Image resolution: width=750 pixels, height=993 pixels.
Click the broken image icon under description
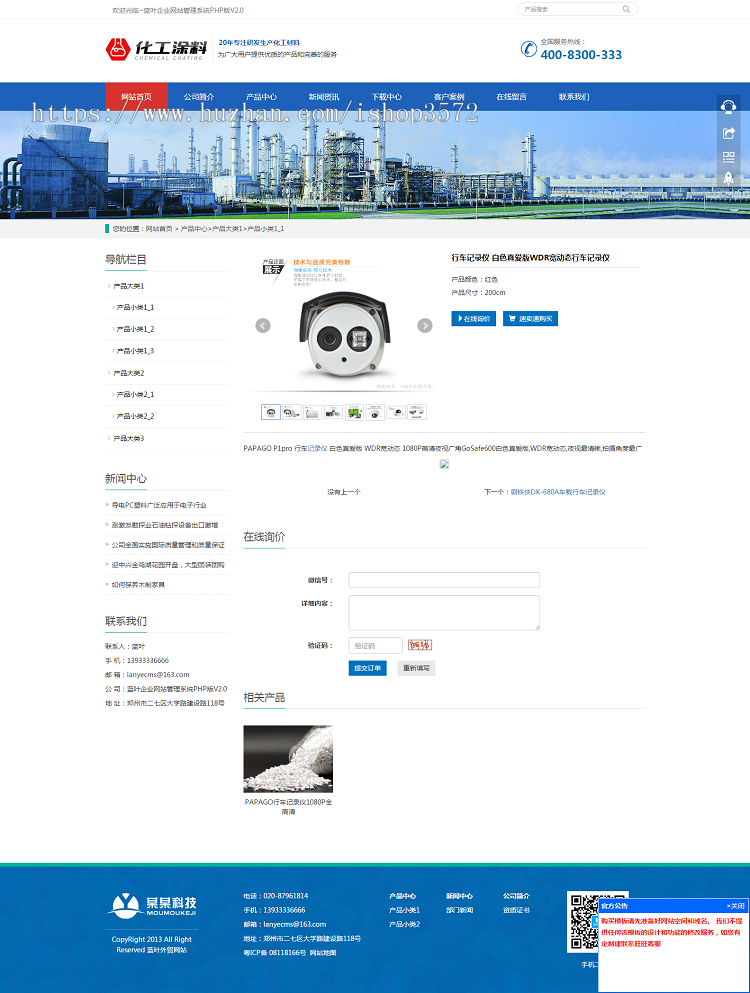point(444,464)
